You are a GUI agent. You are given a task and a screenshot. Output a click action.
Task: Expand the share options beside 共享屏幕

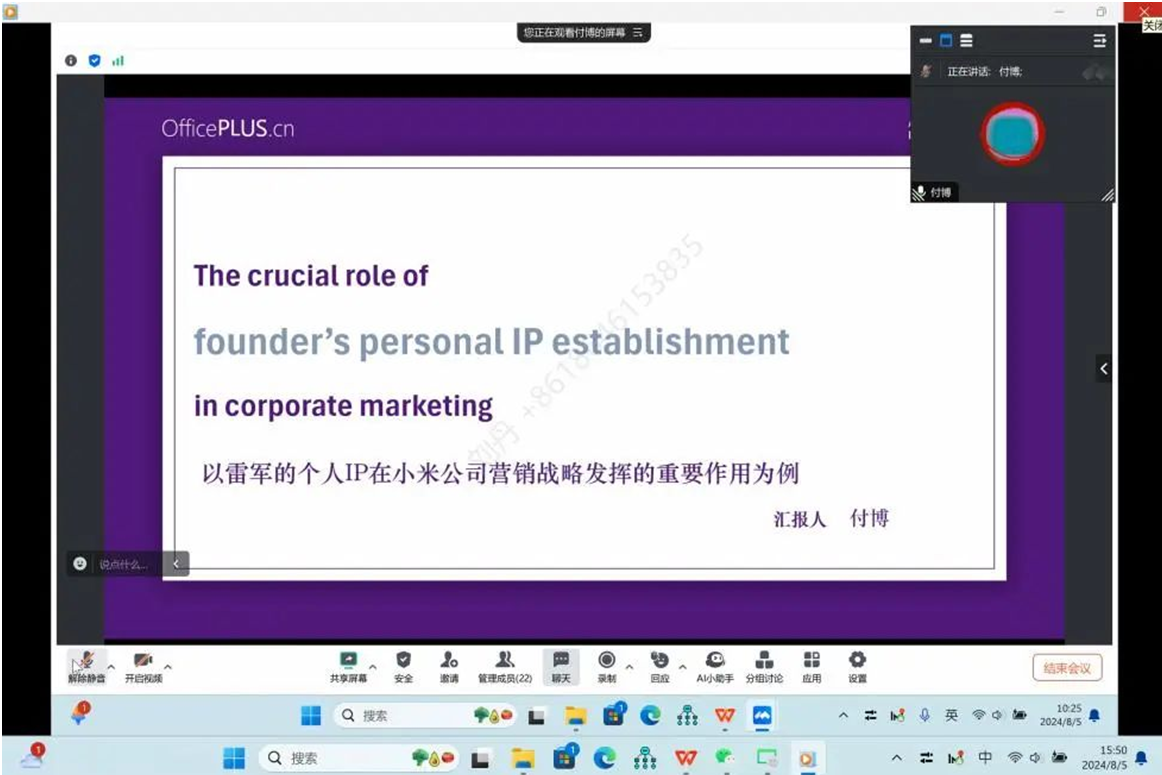[x=373, y=667]
